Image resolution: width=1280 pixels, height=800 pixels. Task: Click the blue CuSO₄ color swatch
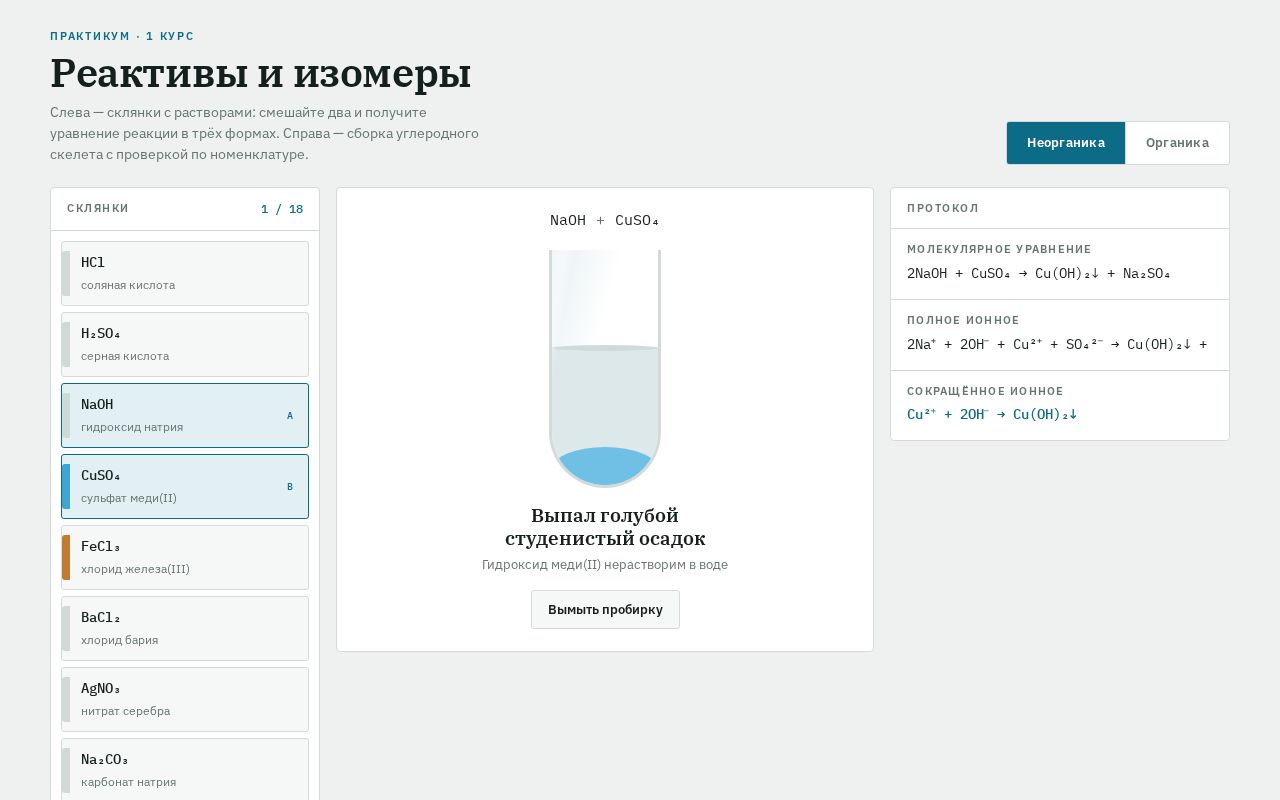point(66,486)
